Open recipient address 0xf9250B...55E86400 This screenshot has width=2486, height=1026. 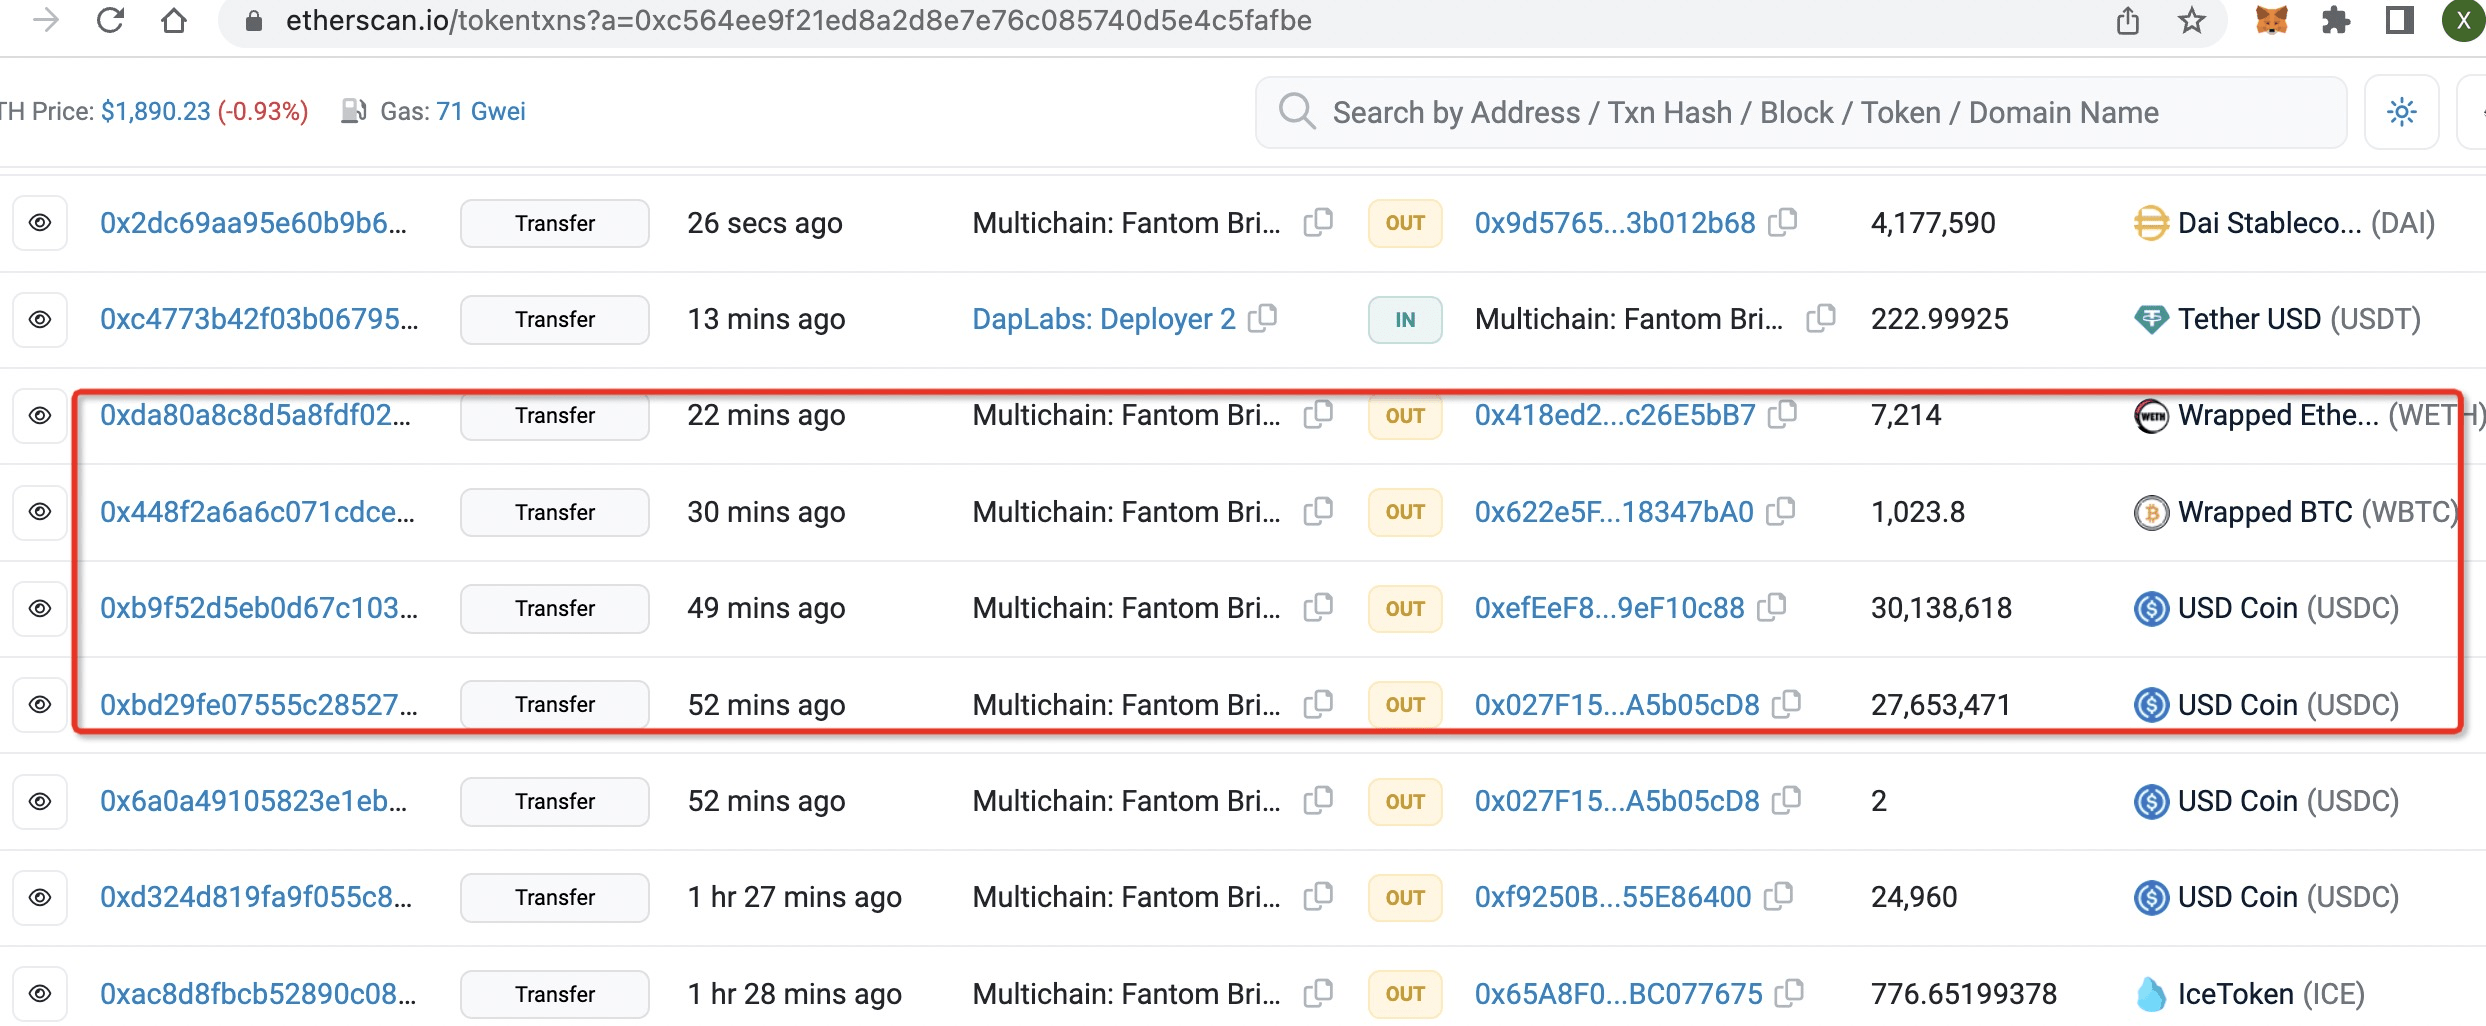click(x=1613, y=897)
